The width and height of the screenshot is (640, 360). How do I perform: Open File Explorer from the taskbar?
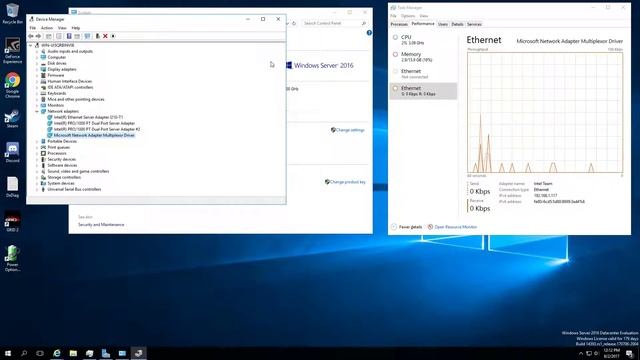(x=73, y=353)
